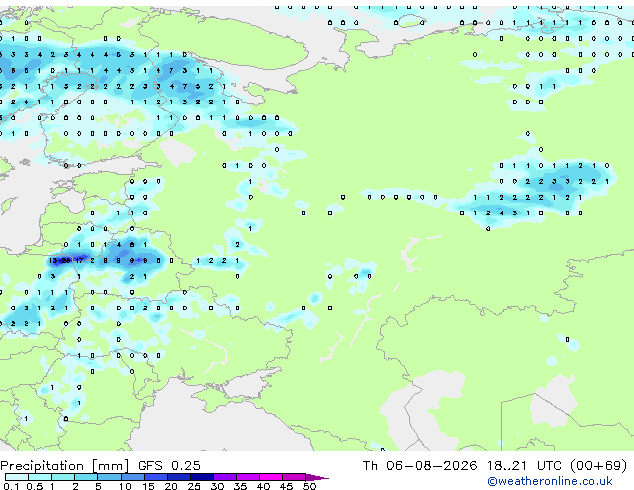Viewport: 634px width, 490px height.
Task: Click the above-50 arrow tip of legend
Action: (x=317, y=477)
